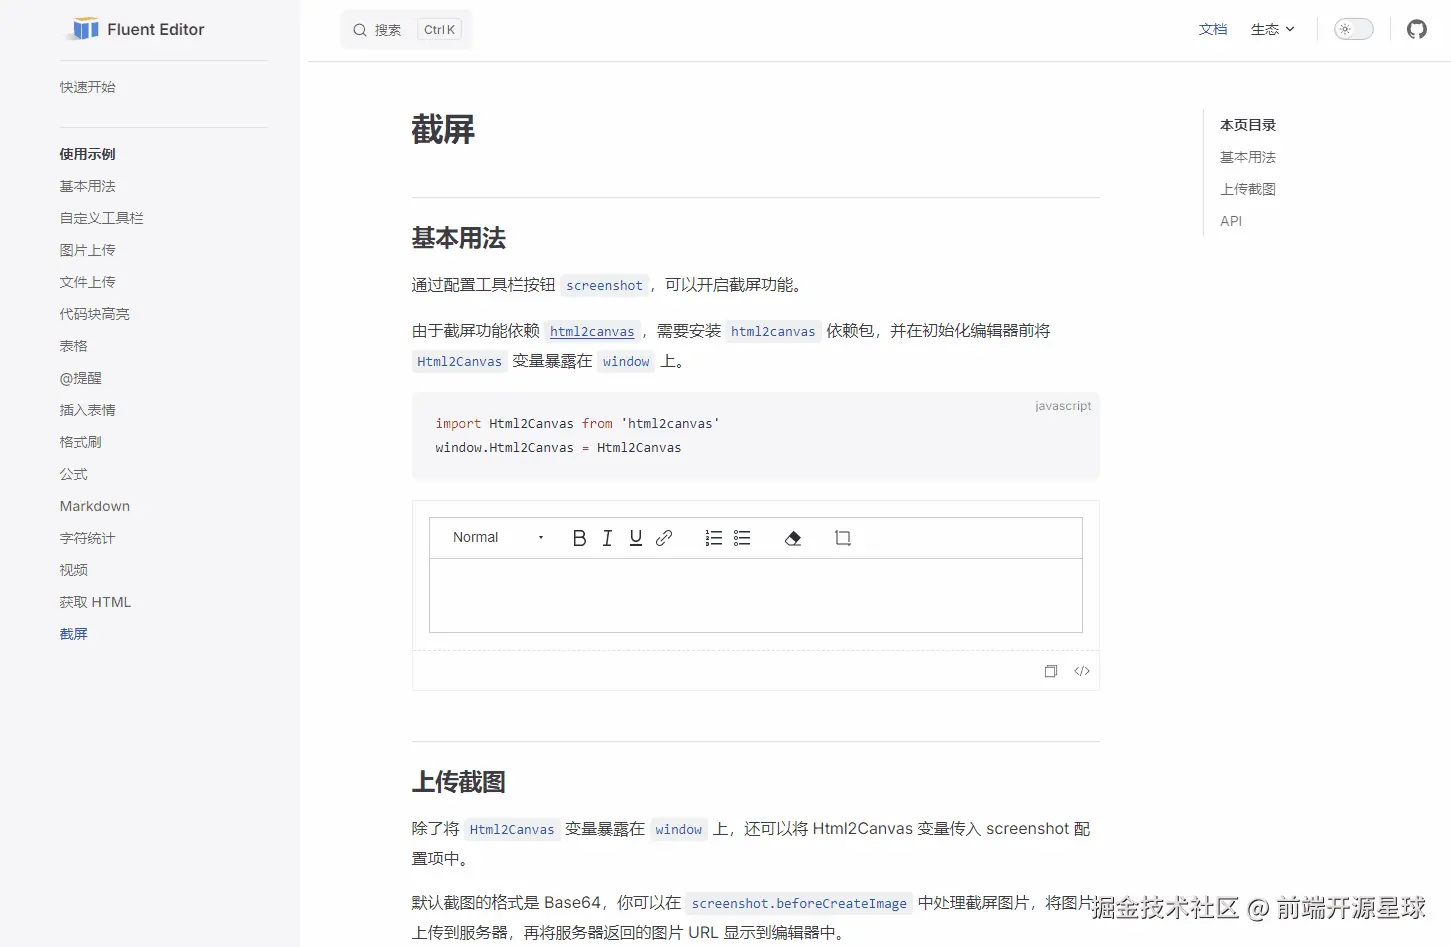This screenshot has width=1451, height=947.
Task: Insert a hyperlink using the link icon
Action: pos(664,538)
